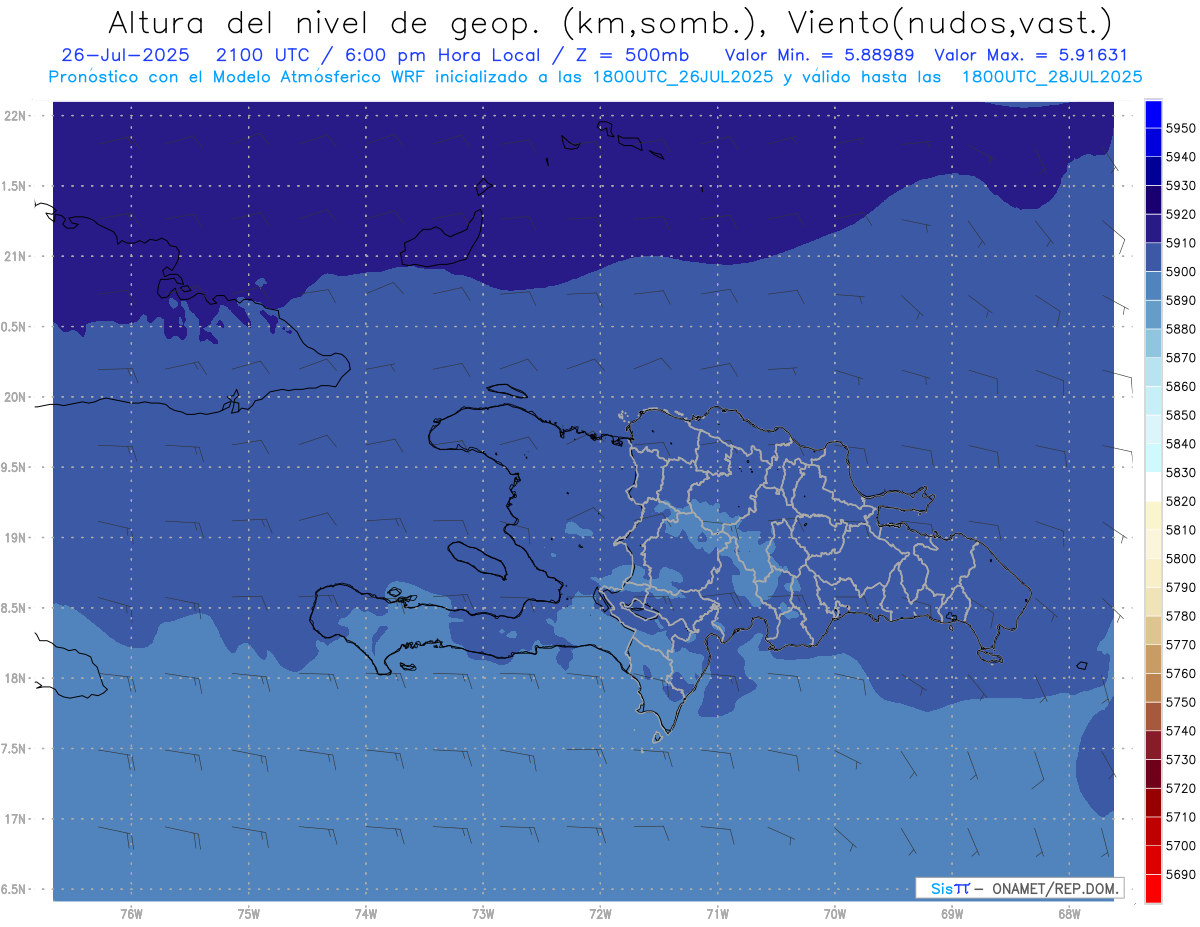Click the 5820 value on the color scale
This screenshot has height=927, width=1200.
1180,501
